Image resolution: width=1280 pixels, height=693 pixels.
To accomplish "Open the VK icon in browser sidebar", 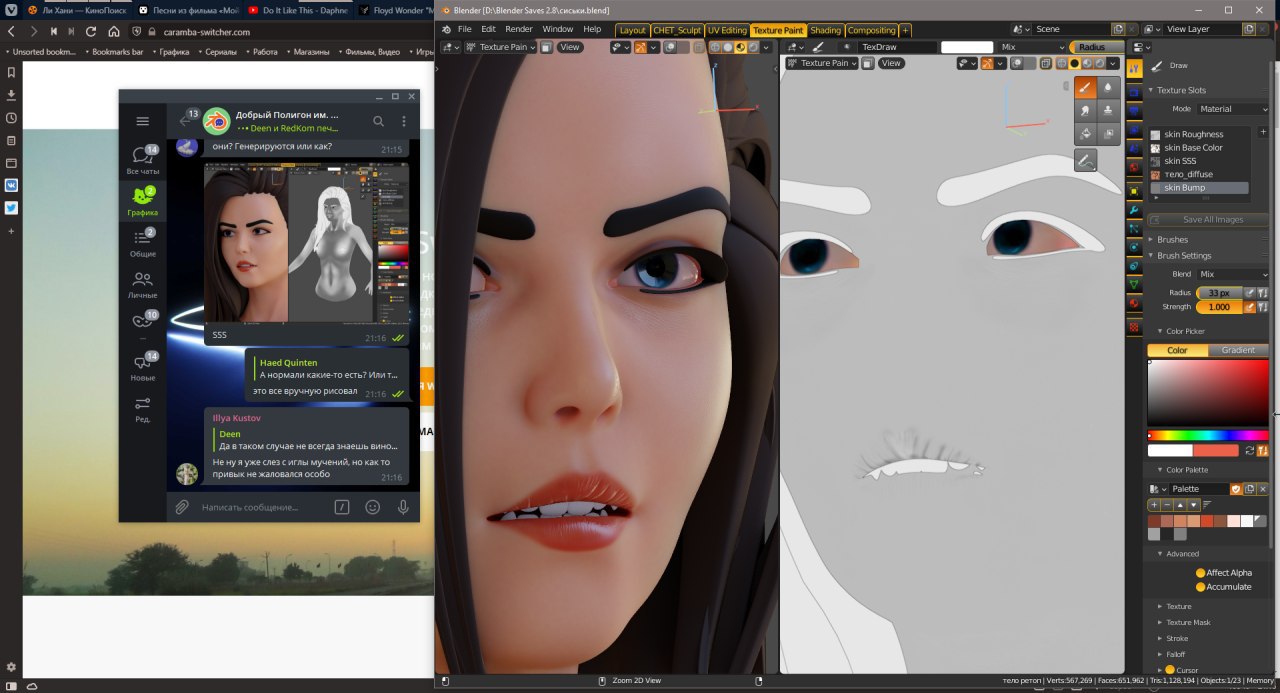I will point(11,185).
